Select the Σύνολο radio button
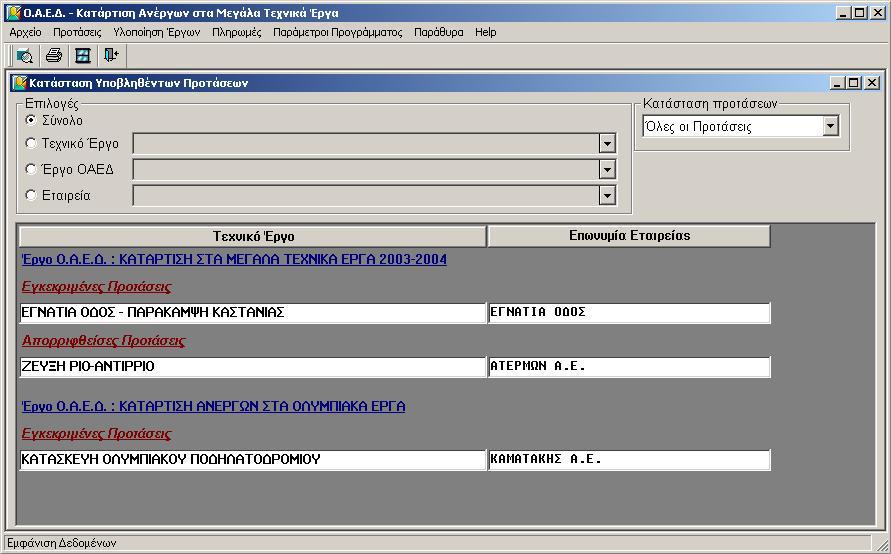The height and width of the screenshot is (554, 891). coord(31,120)
